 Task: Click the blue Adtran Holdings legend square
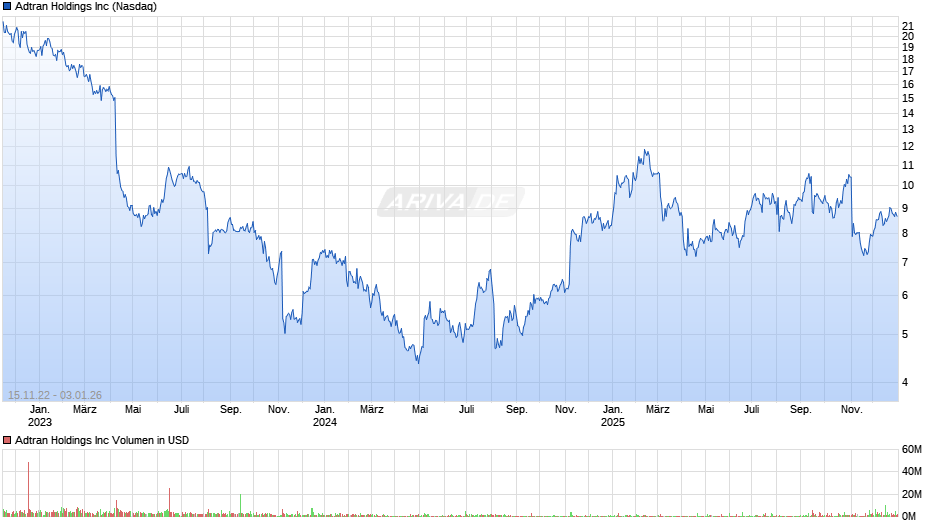tap(7, 7)
